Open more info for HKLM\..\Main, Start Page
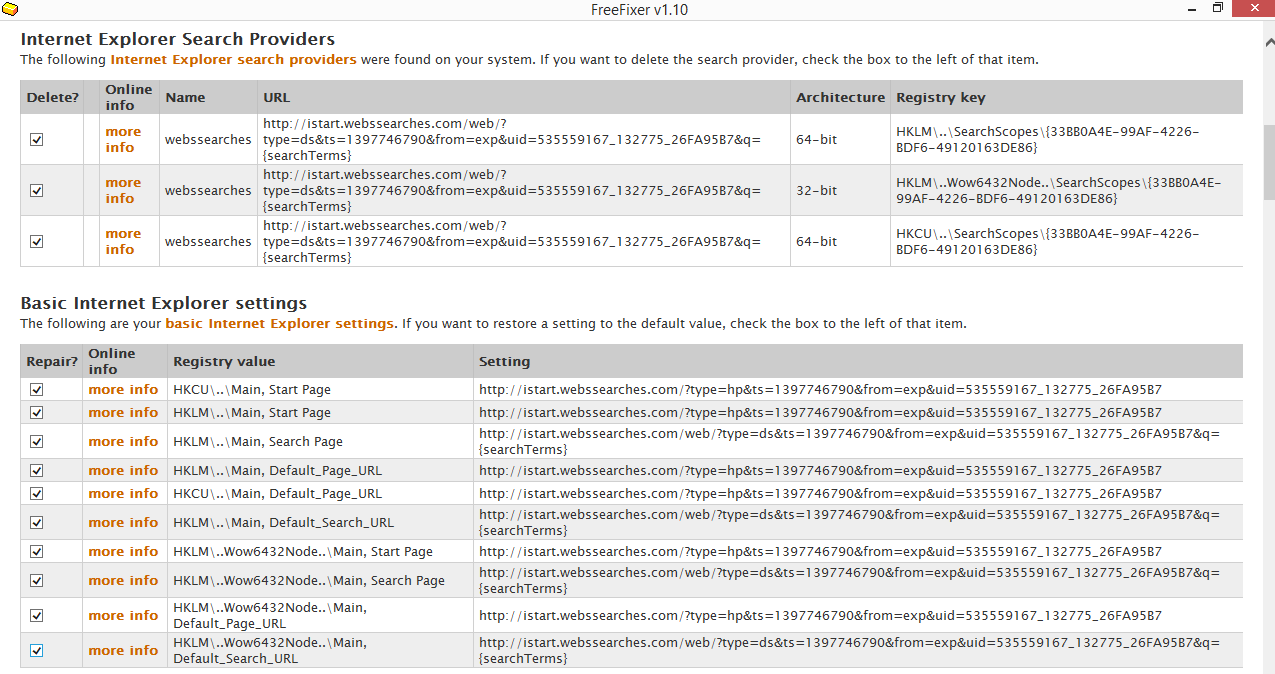This screenshot has height=674, width=1275. click(123, 413)
